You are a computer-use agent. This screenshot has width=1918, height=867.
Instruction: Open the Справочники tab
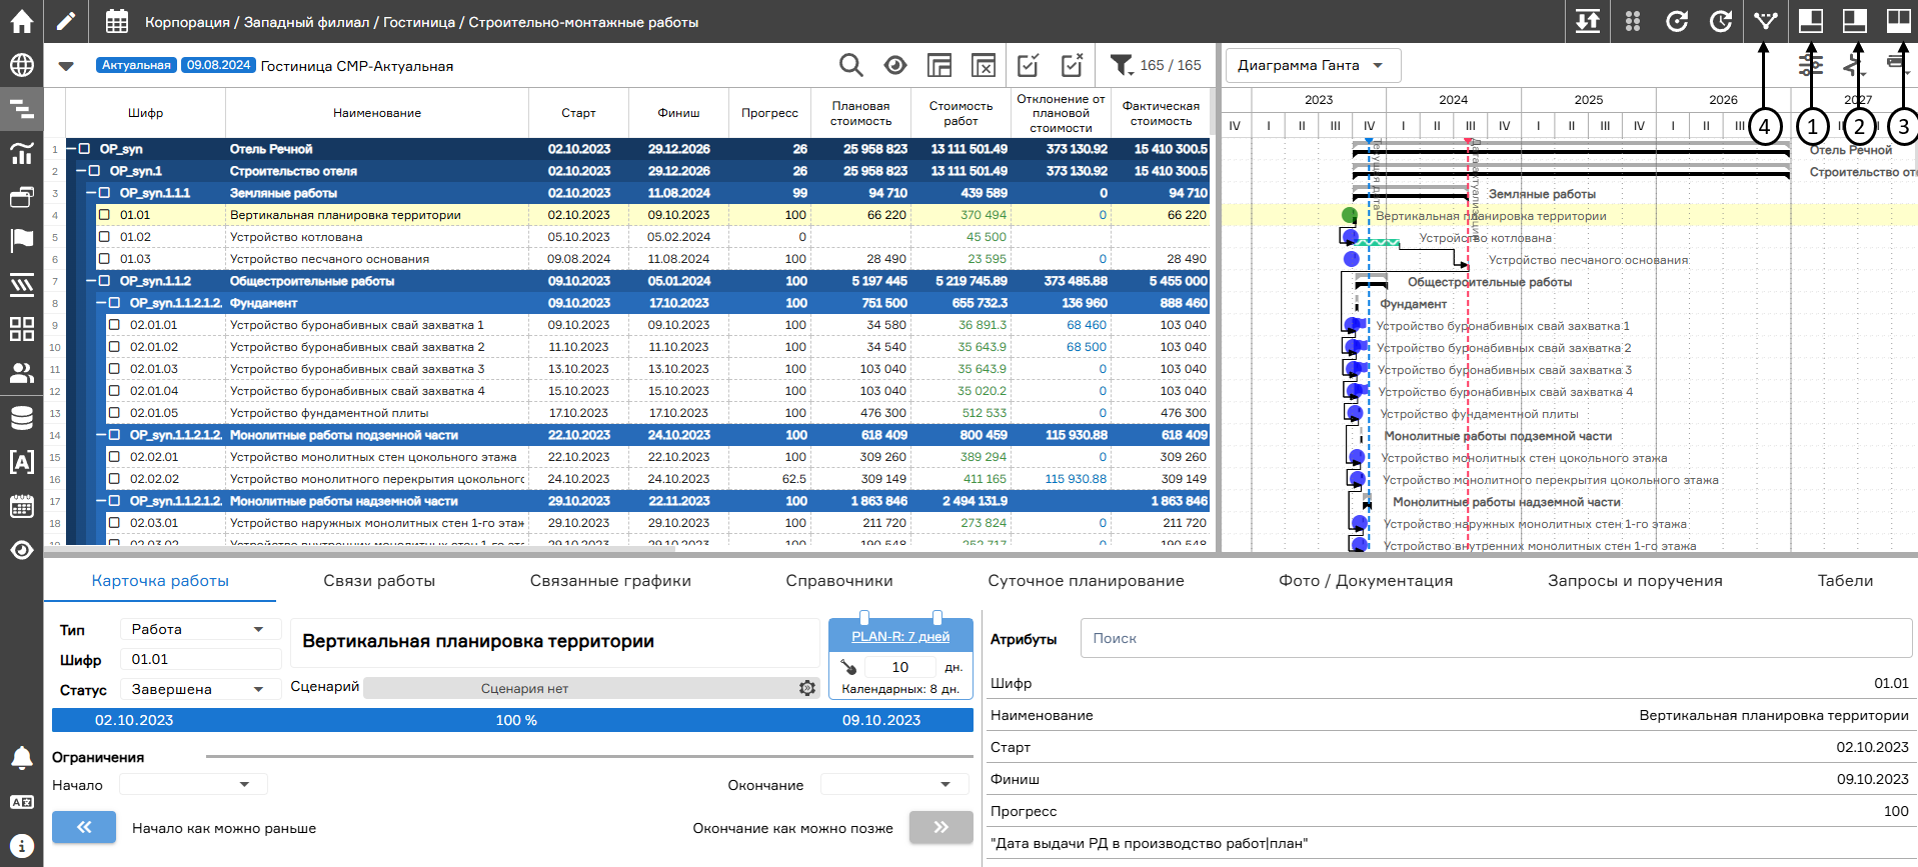(839, 581)
